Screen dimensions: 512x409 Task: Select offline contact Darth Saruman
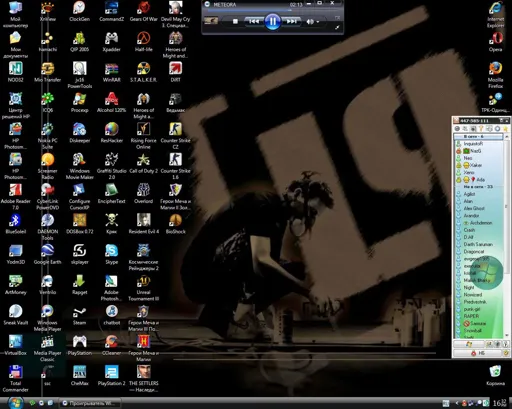(479, 244)
